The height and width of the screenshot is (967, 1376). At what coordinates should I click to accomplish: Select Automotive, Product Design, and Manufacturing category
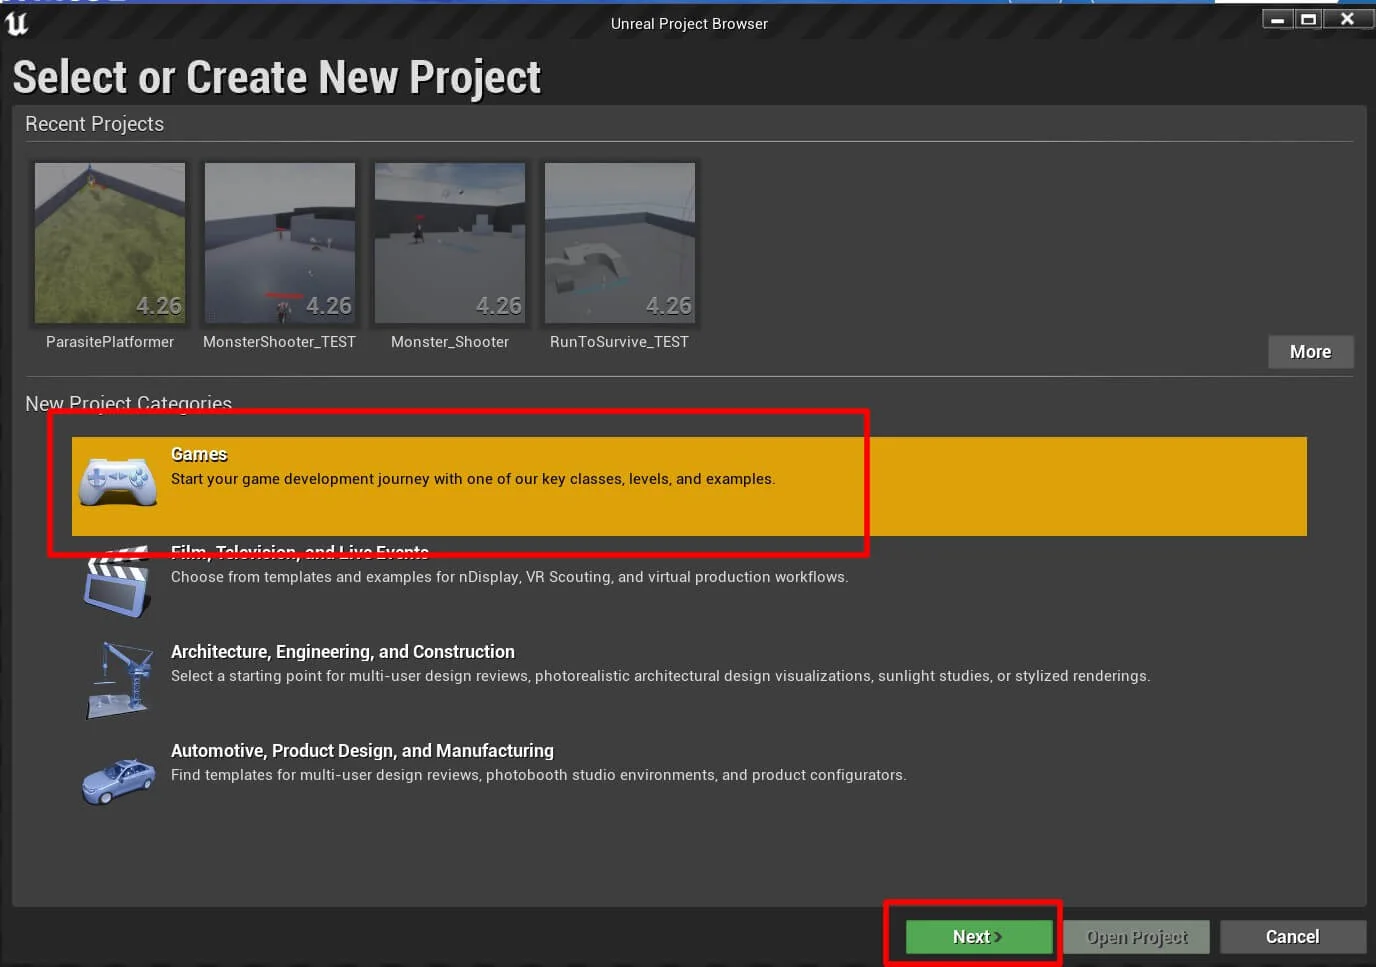click(362, 751)
